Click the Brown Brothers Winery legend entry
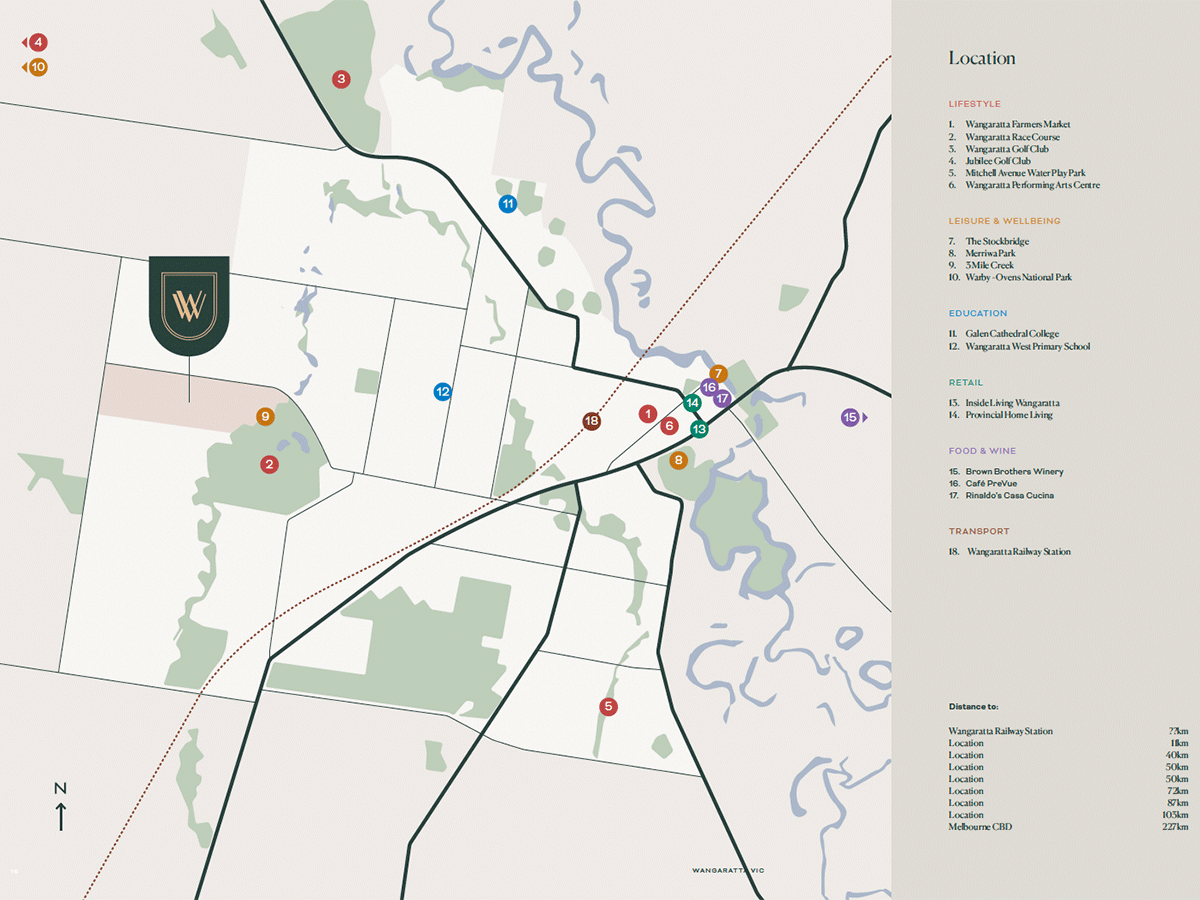The width and height of the screenshot is (1200, 900). [1014, 472]
